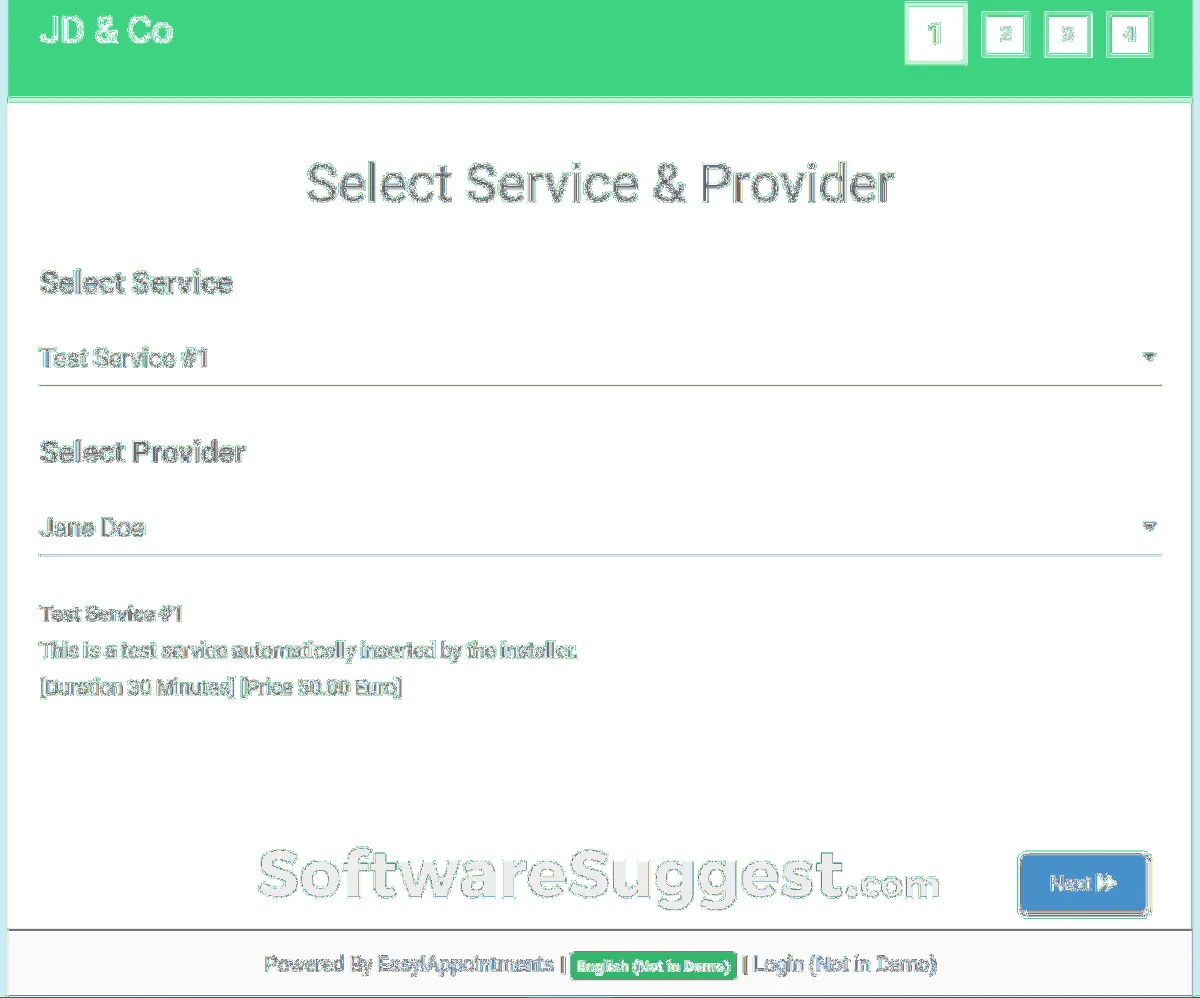Click the Next button
Image resolution: width=1200 pixels, height=998 pixels.
tap(1083, 883)
